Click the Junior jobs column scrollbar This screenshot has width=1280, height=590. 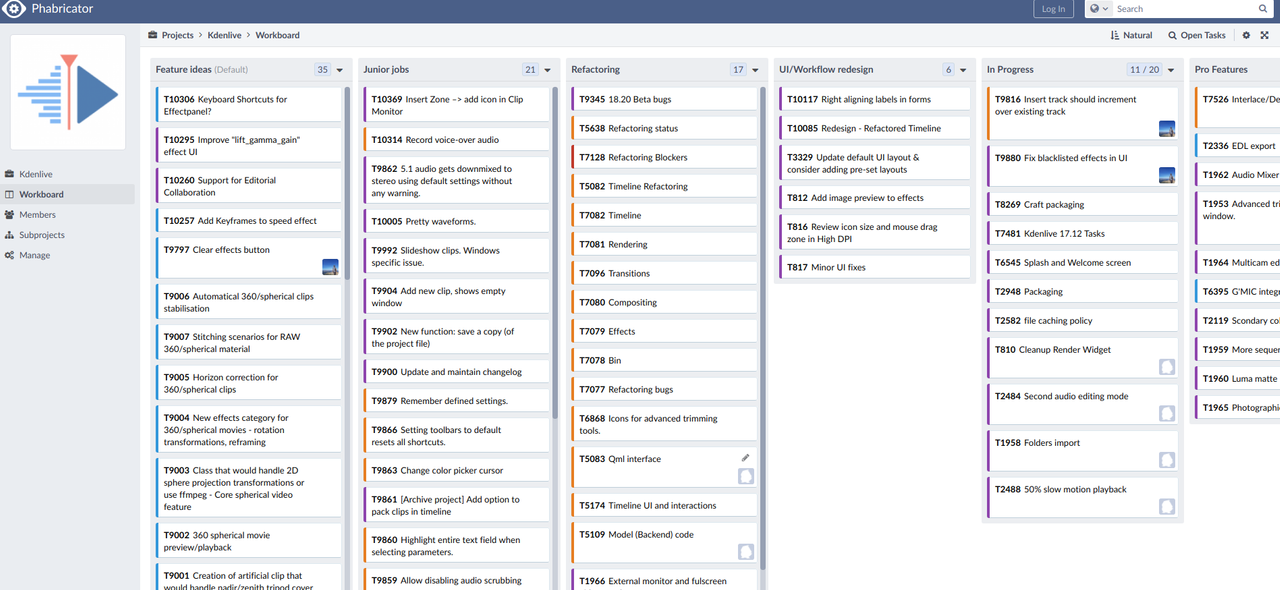(x=556, y=253)
